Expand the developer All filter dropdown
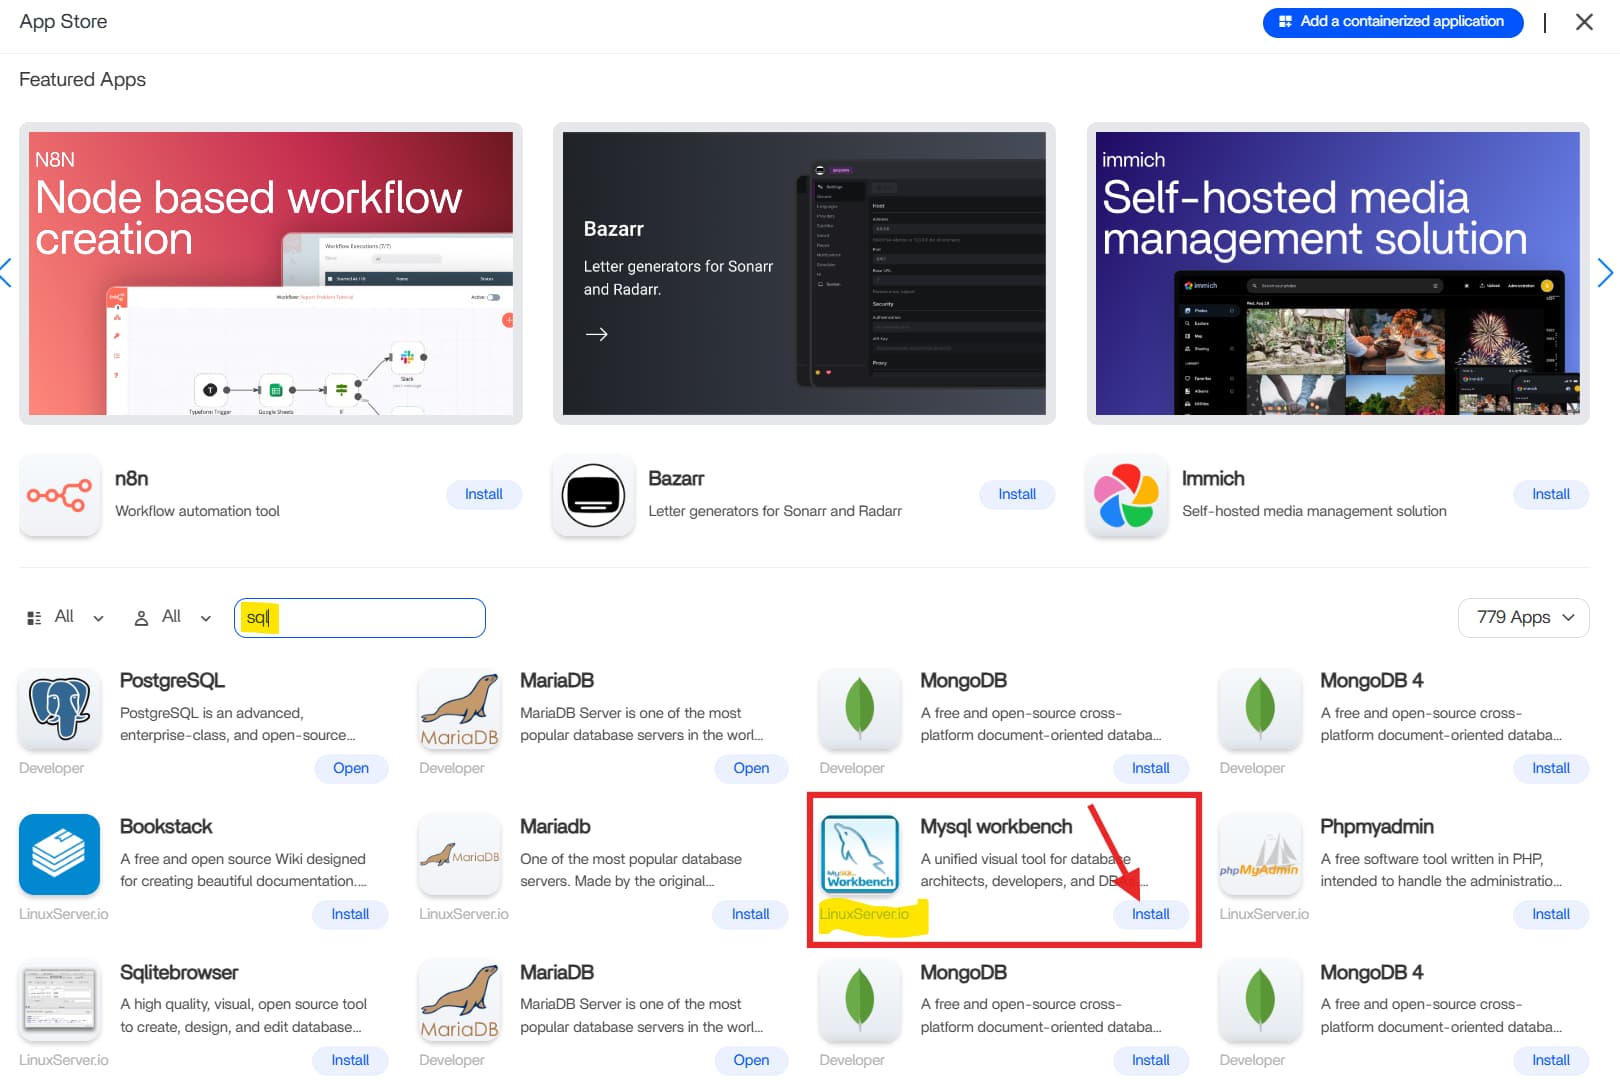Screen dimensions: 1620x1087 point(173,617)
